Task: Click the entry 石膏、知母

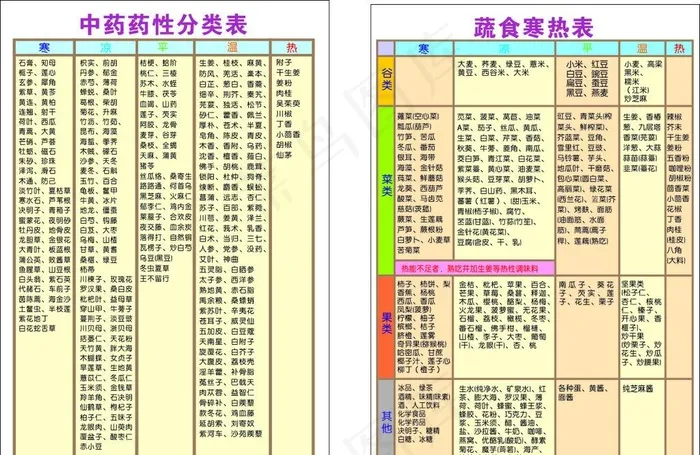Action: coord(37,63)
